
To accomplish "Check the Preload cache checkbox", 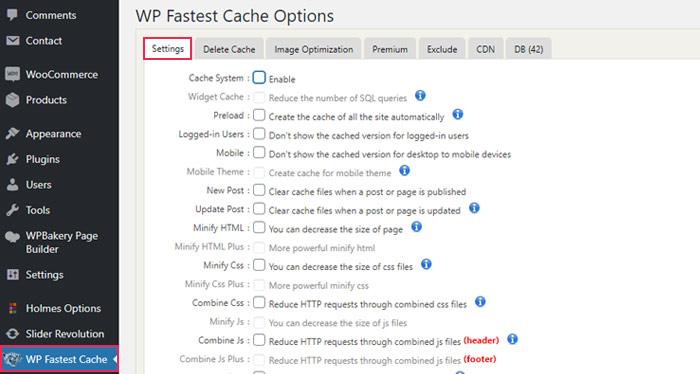I will coord(259,115).
